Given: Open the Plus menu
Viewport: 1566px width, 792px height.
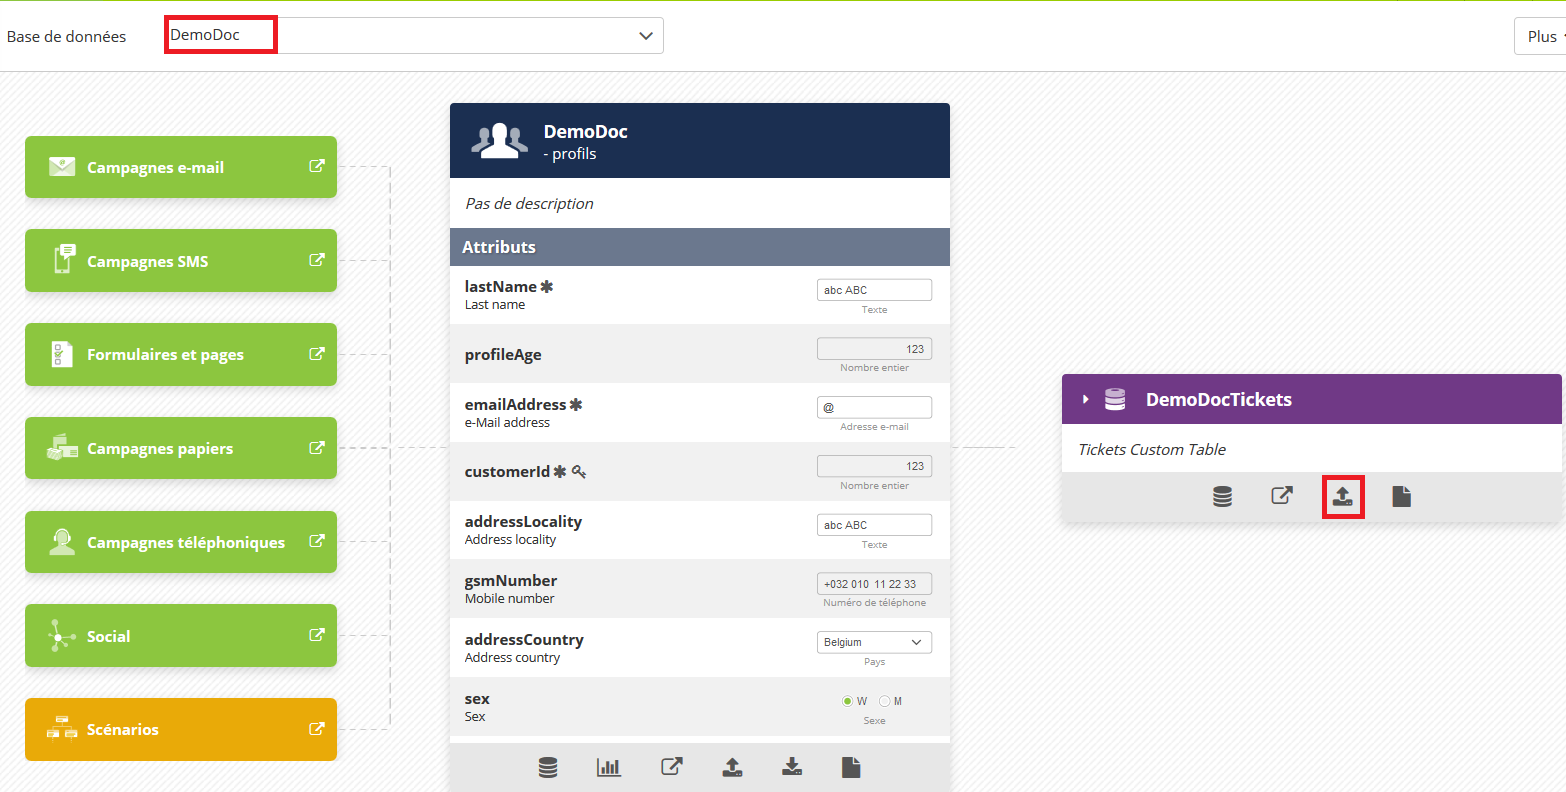Looking at the screenshot, I should pos(1542,36).
